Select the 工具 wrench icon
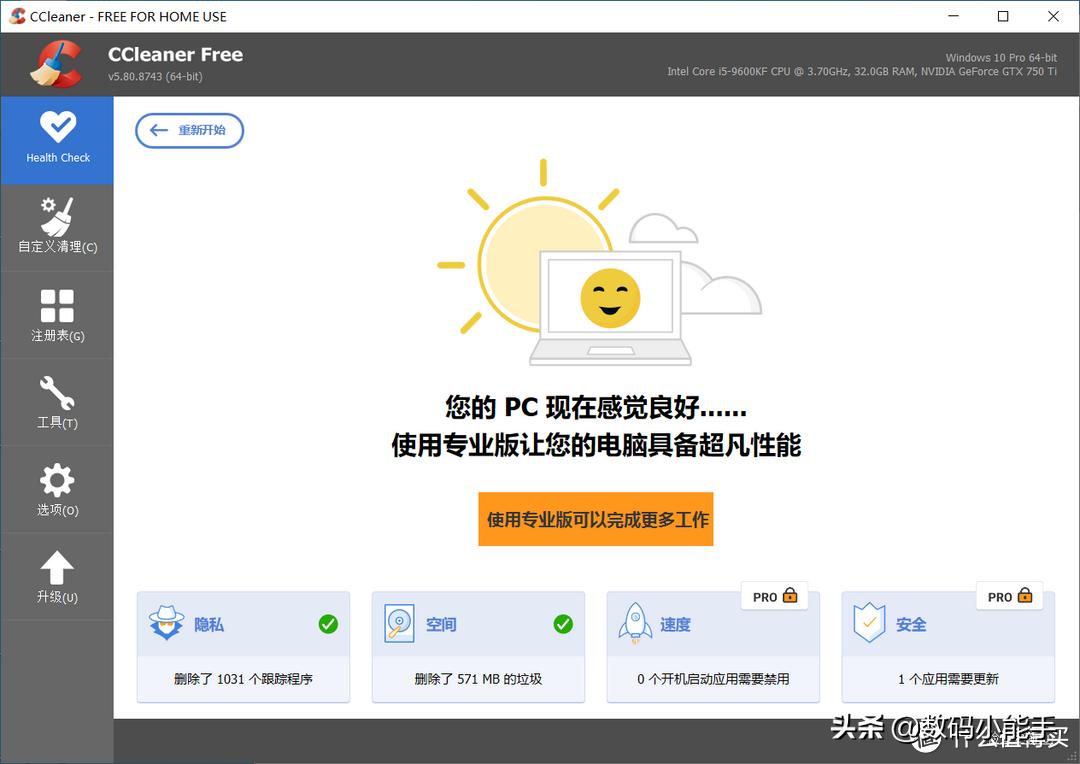The height and width of the screenshot is (764, 1080). (x=57, y=390)
